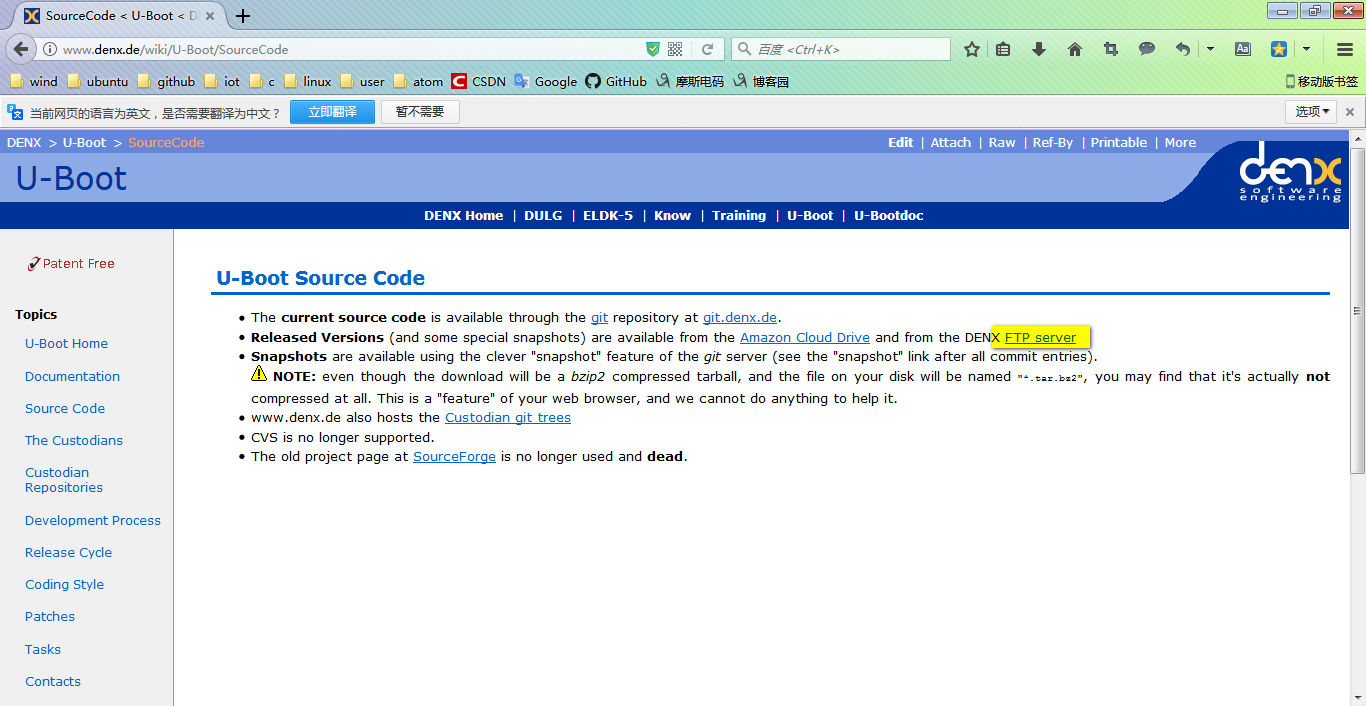1366x706 pixels.
Task: Open Coding Style in the Topics sidebar
Action: point(64,584)
